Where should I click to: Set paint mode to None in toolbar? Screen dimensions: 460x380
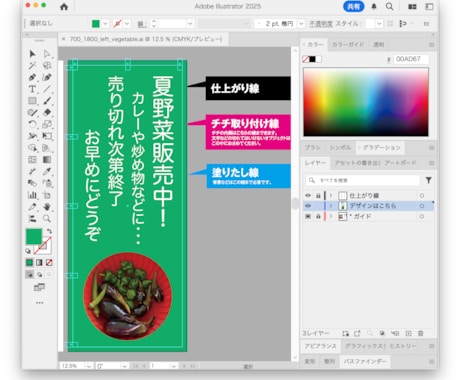(49, 263)
